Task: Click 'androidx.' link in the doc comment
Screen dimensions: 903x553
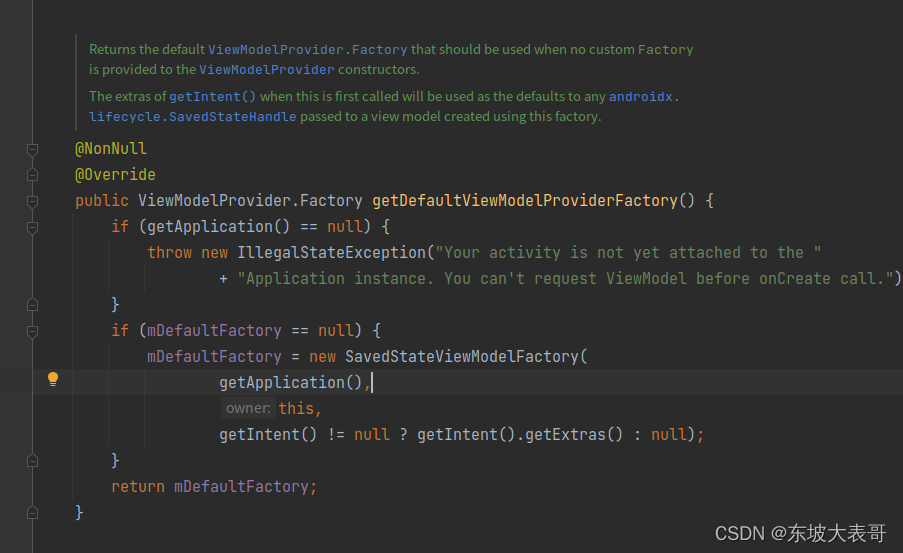Action: click(x=644, y=97)
